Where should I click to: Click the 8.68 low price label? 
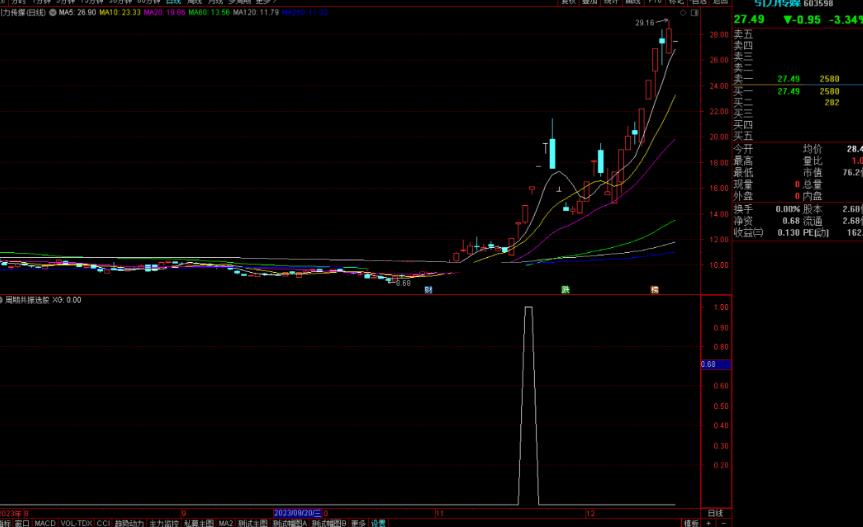click(403, 283)
